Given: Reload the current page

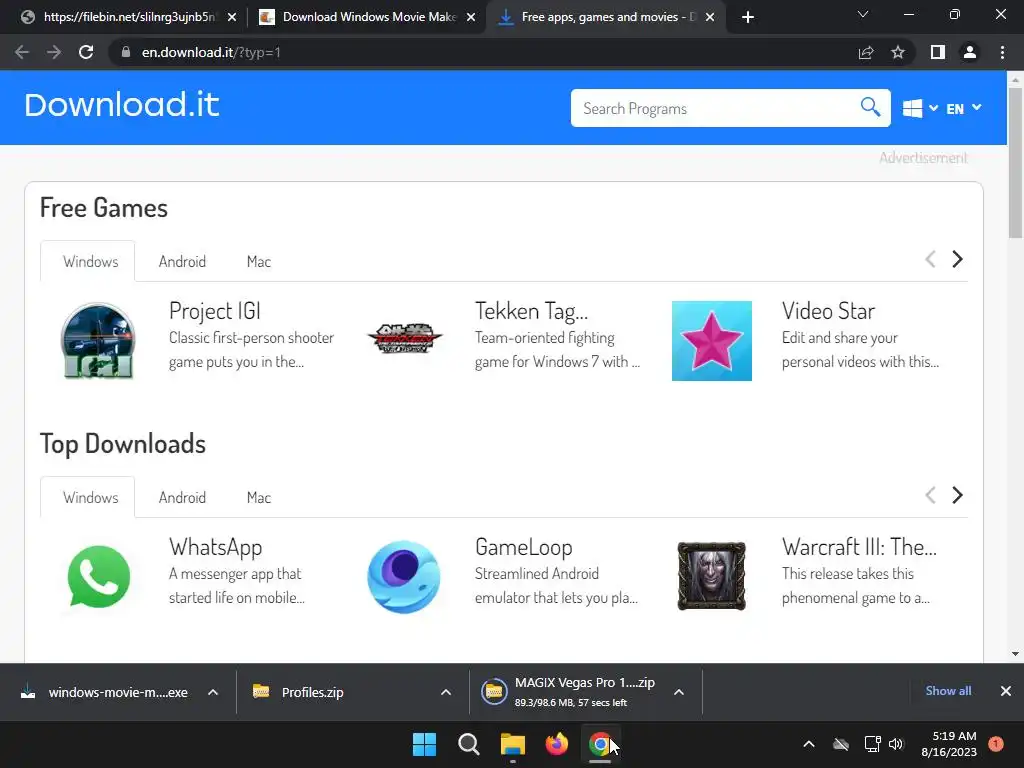Looking at the screenshot, I should click(x=86, y=52).
